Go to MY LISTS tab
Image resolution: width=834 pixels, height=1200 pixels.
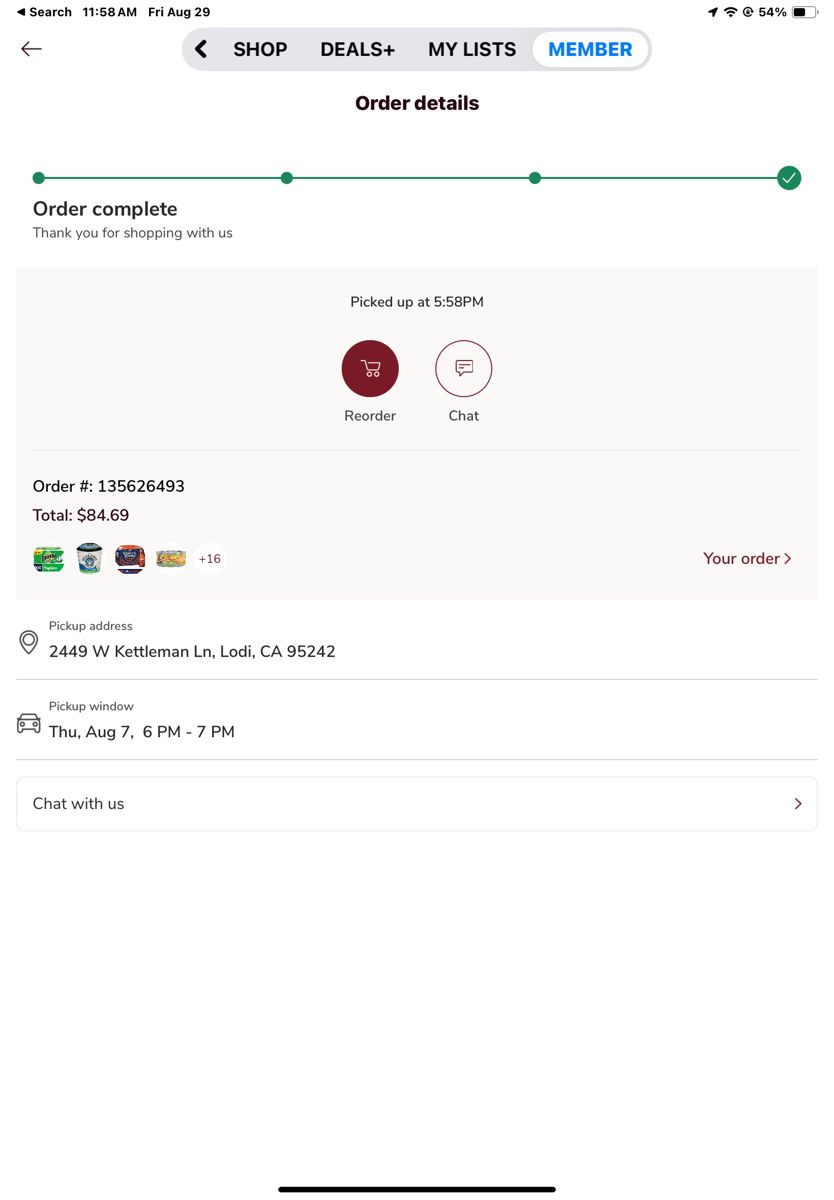(472, 49)
